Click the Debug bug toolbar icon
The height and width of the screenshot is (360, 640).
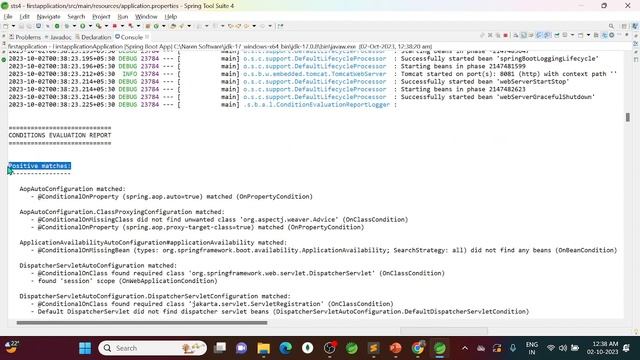(x=67, y=26)
